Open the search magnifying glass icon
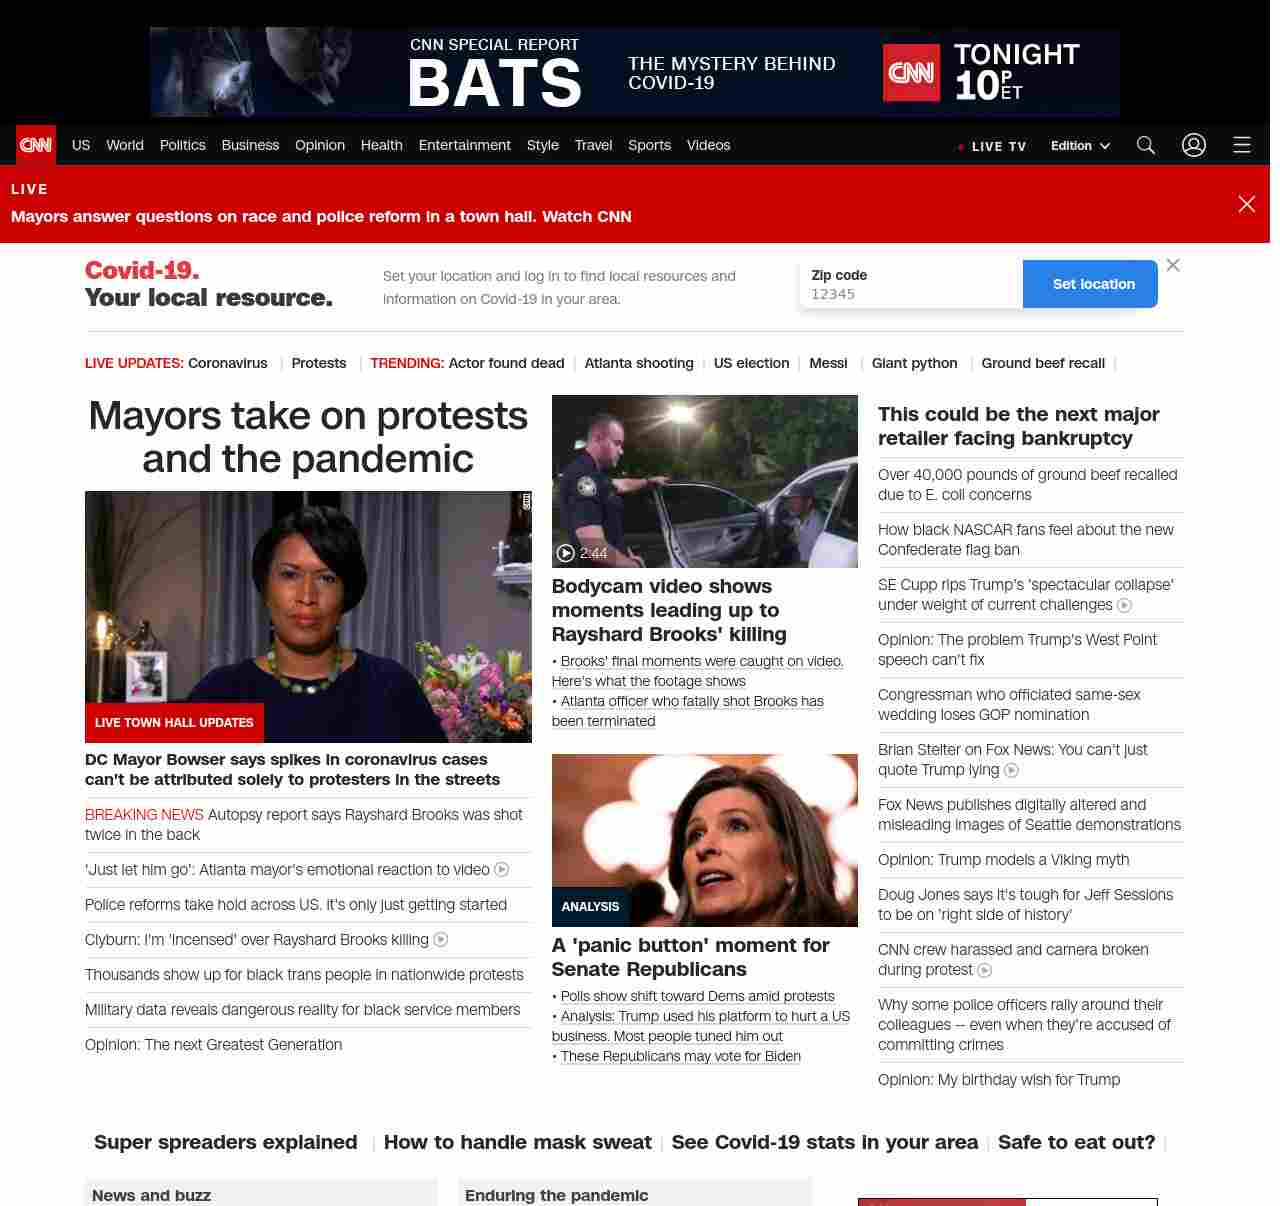The width and height of the screenshot is (1280, 1206). [x=1146, y=145]
